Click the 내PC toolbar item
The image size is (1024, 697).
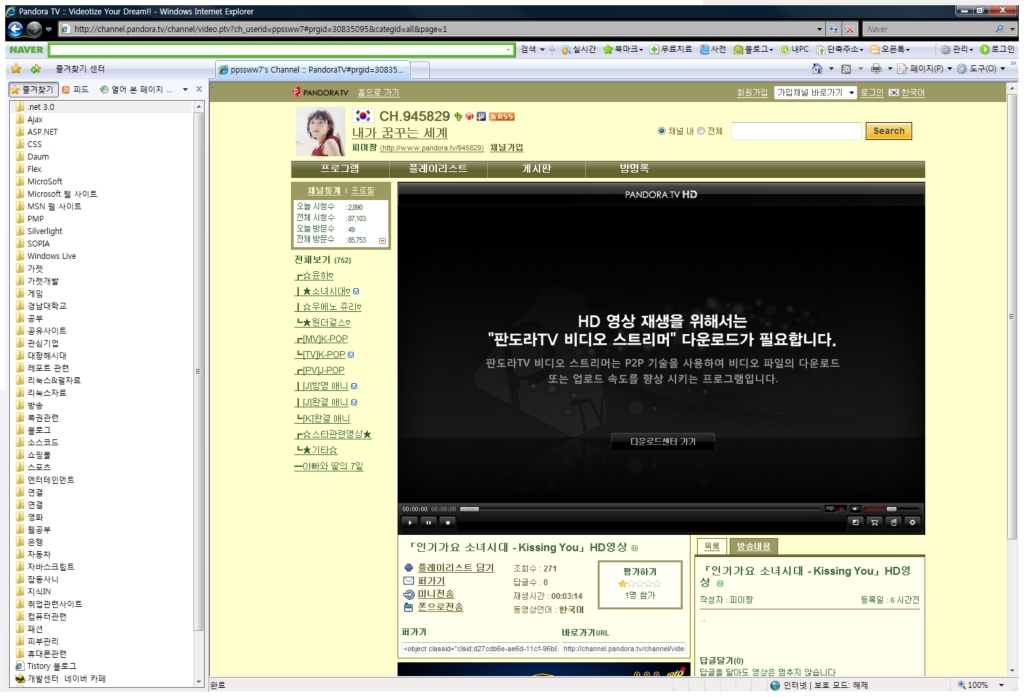pos(794,50)
